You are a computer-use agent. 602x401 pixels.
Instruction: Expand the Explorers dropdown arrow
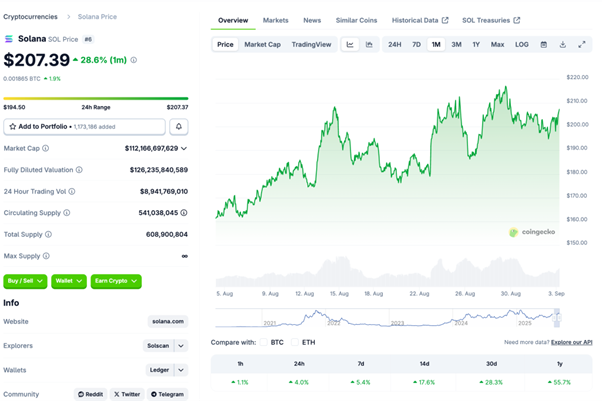[x=181, y=346]
